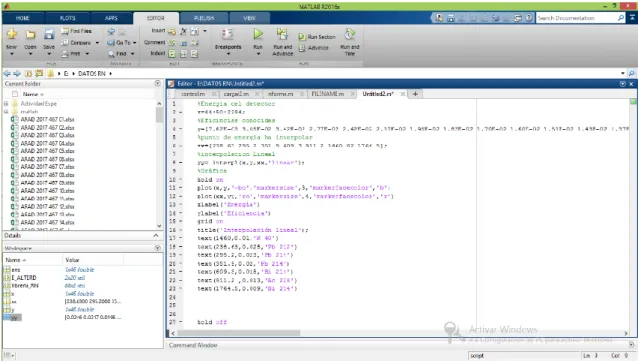Toggle breakpoint dash on line 2
638x361 pixels.
[181, 112]
